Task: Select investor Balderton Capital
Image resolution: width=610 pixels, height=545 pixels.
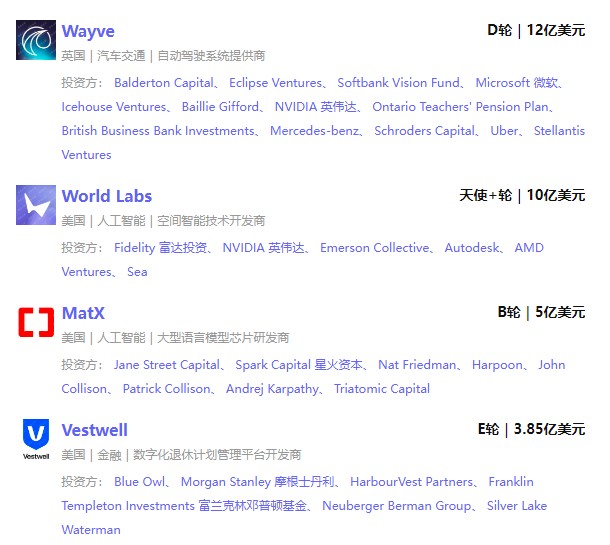Action: click(x=164, y=83)
